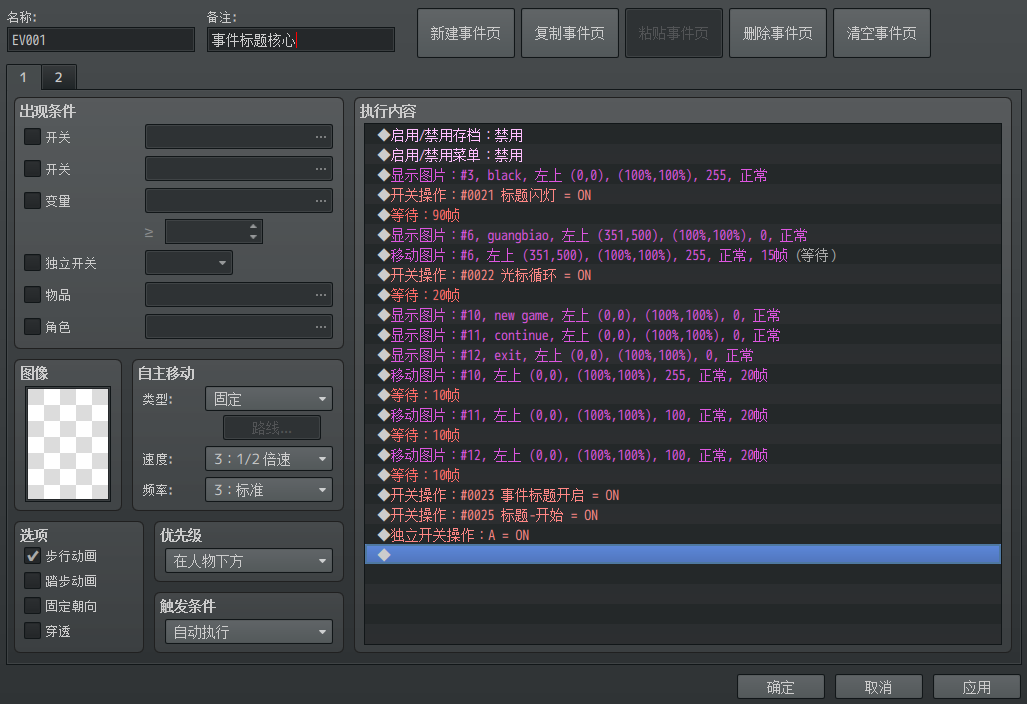The width and height of the screenshot is (1027, 704).
Task: Check the 固定朝向 option
Action: tap(32, 606)
